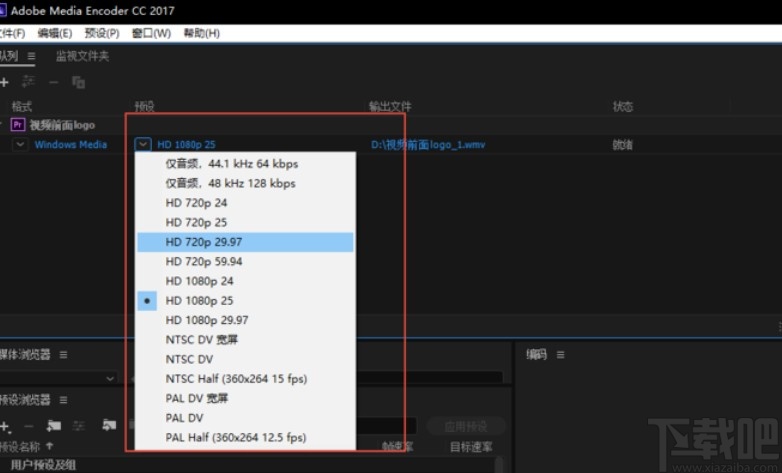Click the Preset Settings icon in preset browser
This screenshot has width=782, height=473.
pos(79,426)
